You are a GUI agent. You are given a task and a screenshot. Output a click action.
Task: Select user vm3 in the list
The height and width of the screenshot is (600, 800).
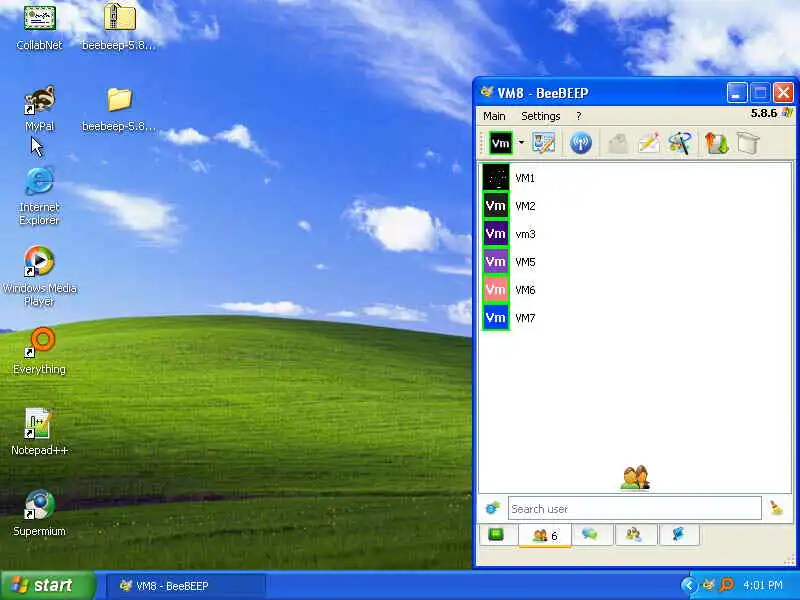[635, 234]
